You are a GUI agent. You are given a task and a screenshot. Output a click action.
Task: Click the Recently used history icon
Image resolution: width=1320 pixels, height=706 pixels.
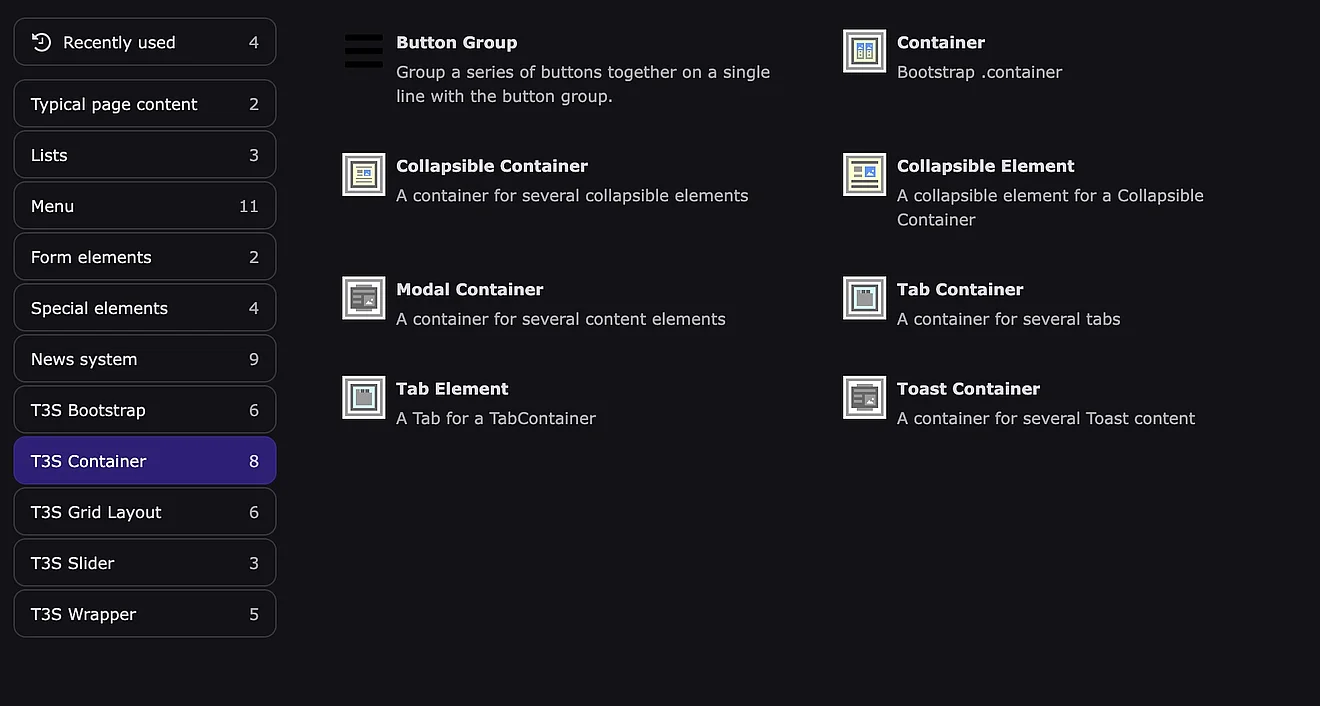click(41, 42)
